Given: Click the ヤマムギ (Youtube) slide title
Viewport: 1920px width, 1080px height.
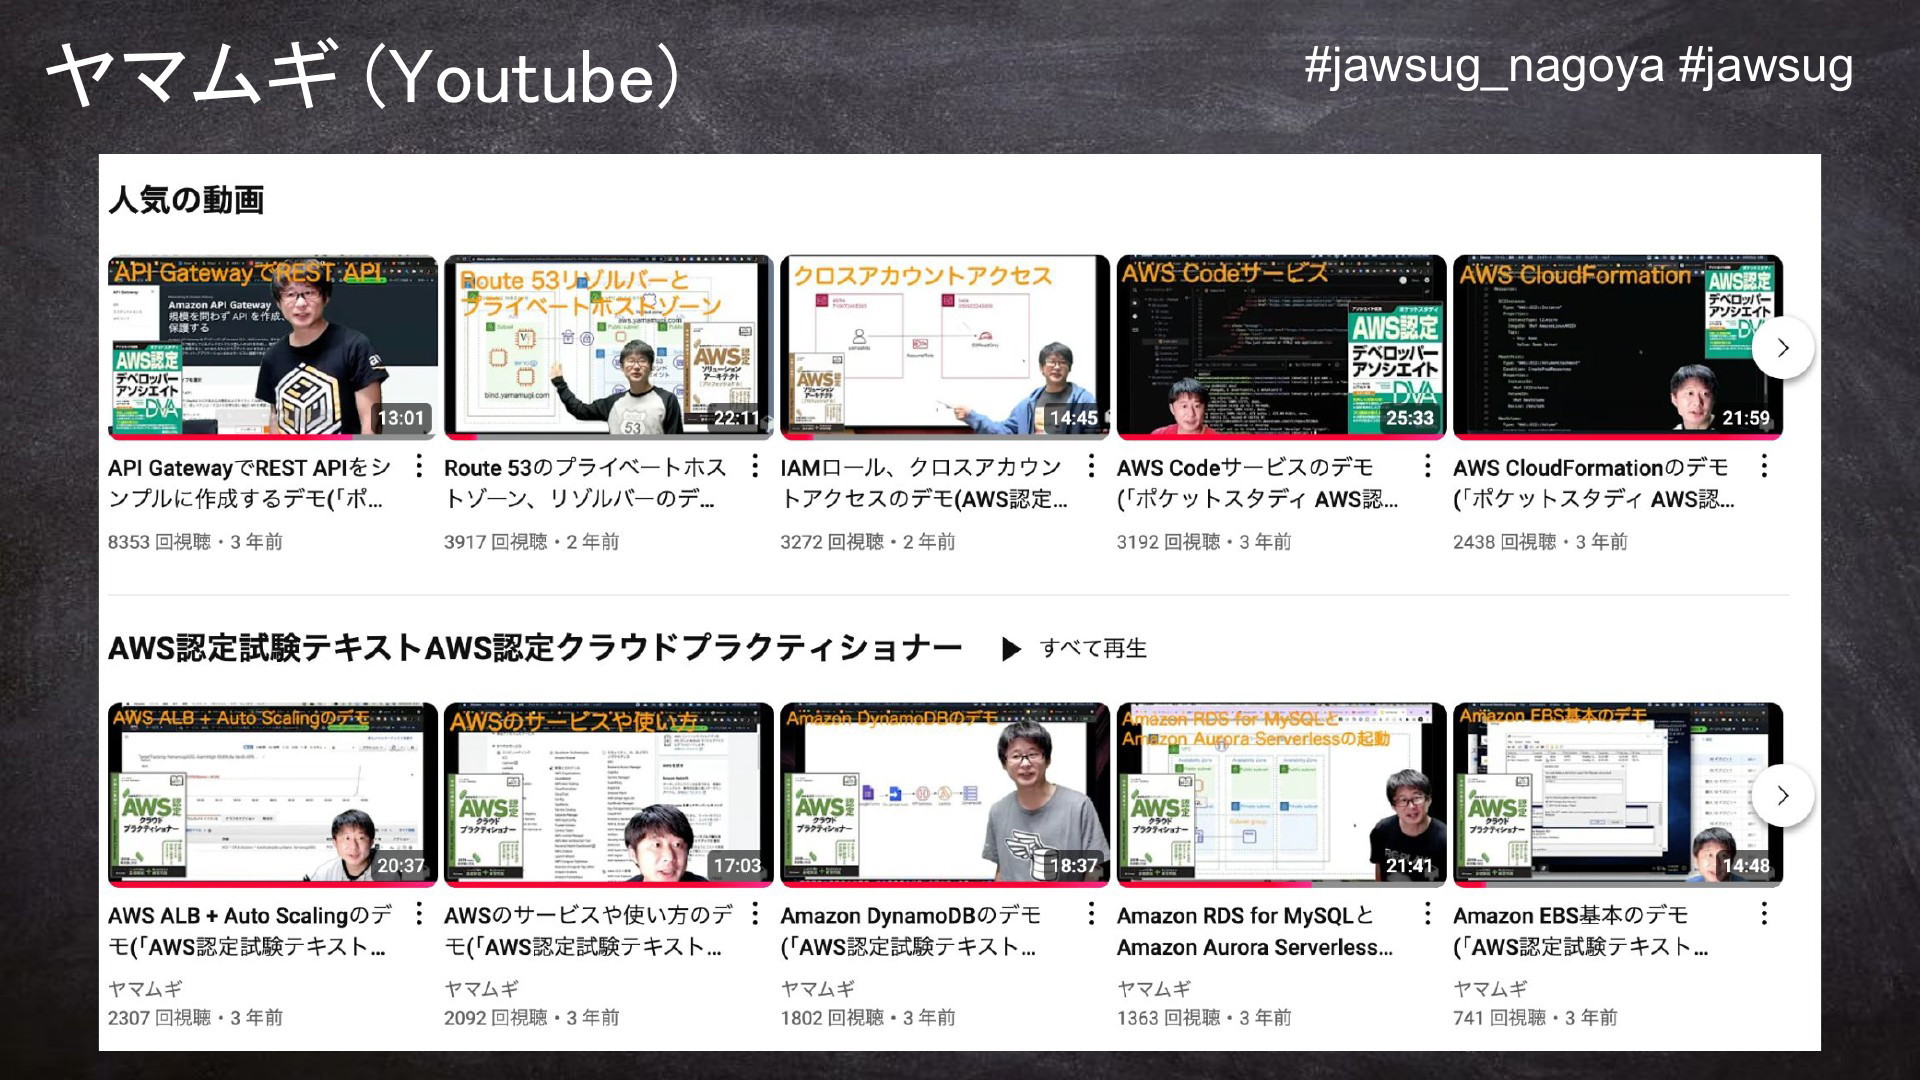Looking at the screenshot, I should click(363, 76).
